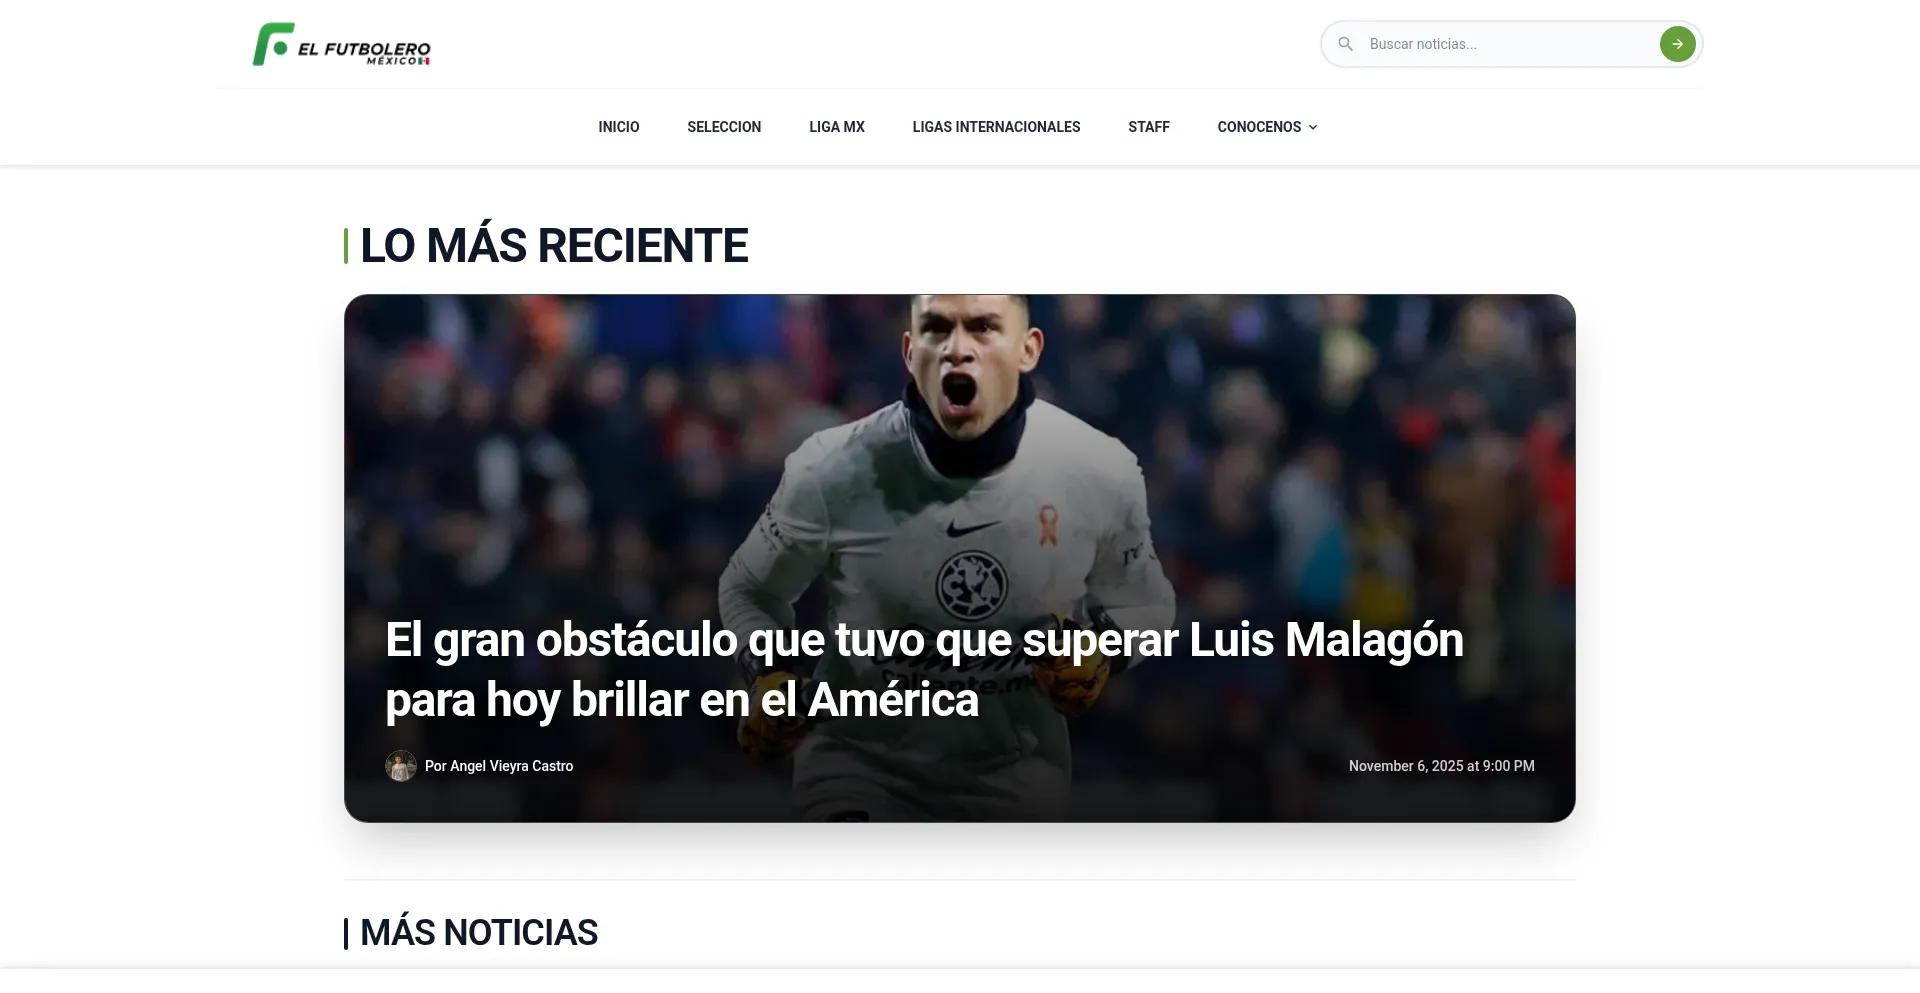This screenshot has height=993, width=1920.
Task: Click the El Futbolero logo text
Action: pyautogui.click(x=364, y=49)
